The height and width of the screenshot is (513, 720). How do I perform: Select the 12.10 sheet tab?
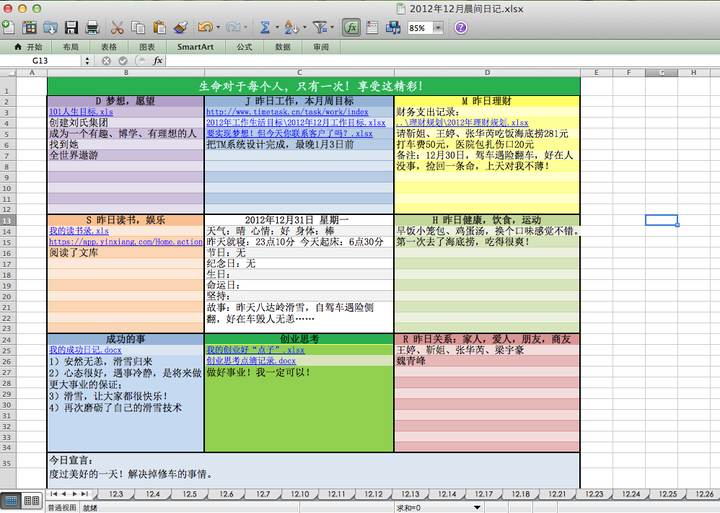pos(300,494)
